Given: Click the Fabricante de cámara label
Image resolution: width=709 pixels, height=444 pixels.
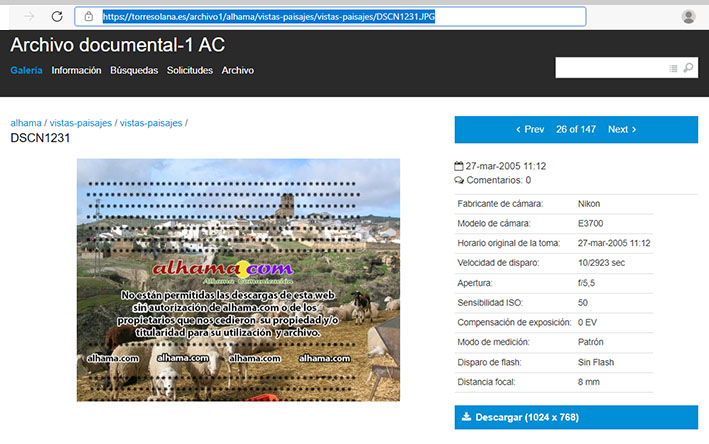Looking at the screenshot, I should point(500,204).
